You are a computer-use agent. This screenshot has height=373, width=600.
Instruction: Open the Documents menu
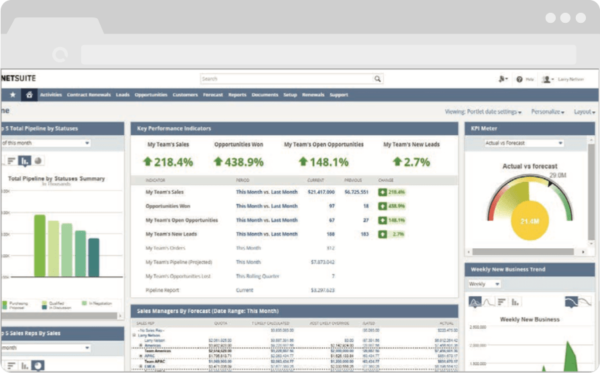265,95
